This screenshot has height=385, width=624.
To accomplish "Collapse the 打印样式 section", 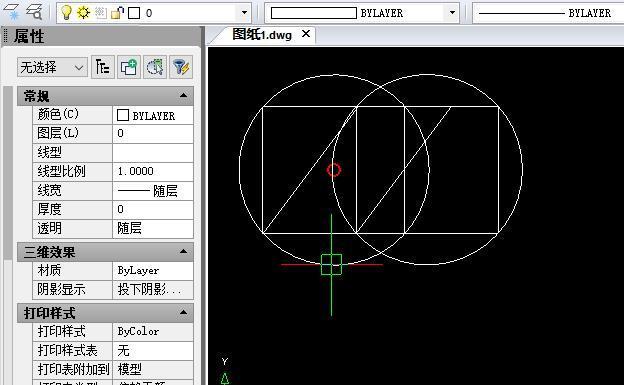I will coord(183,313).
